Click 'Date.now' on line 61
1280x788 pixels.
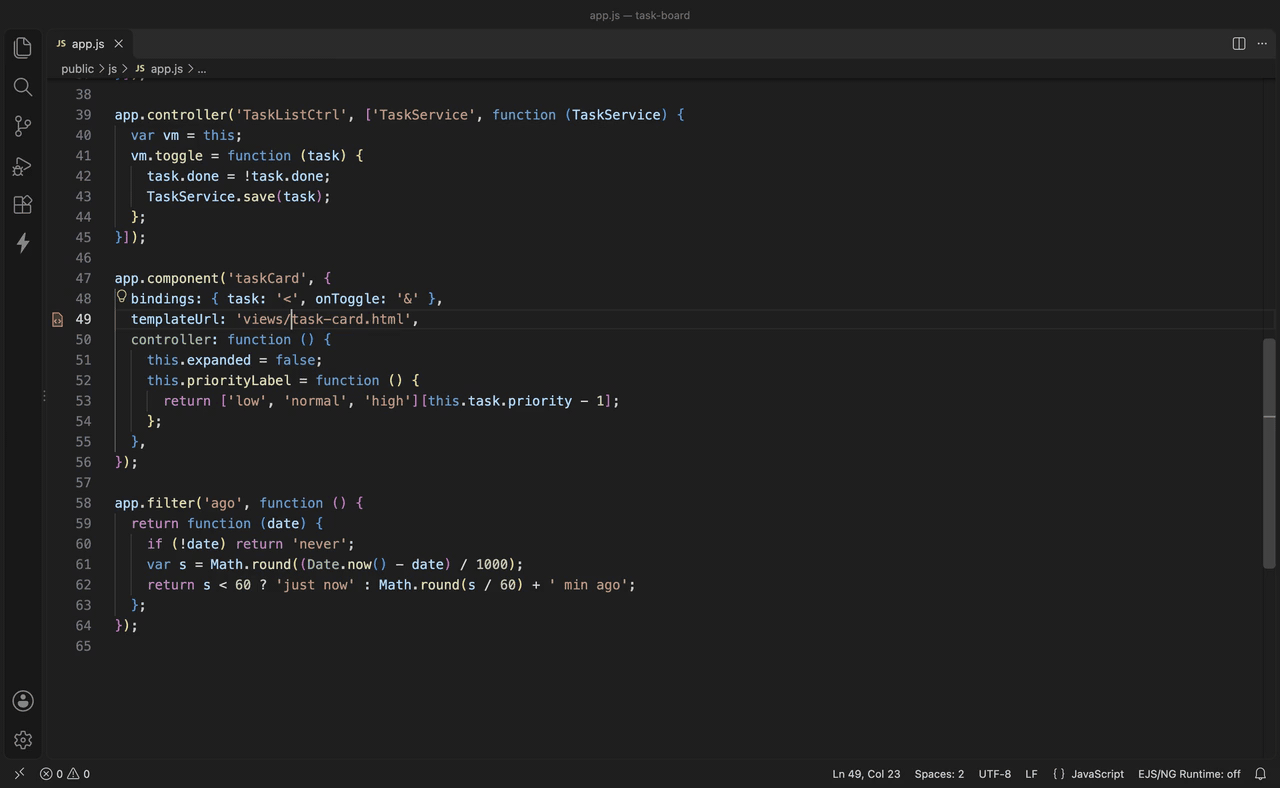click(x=339, y=564)
